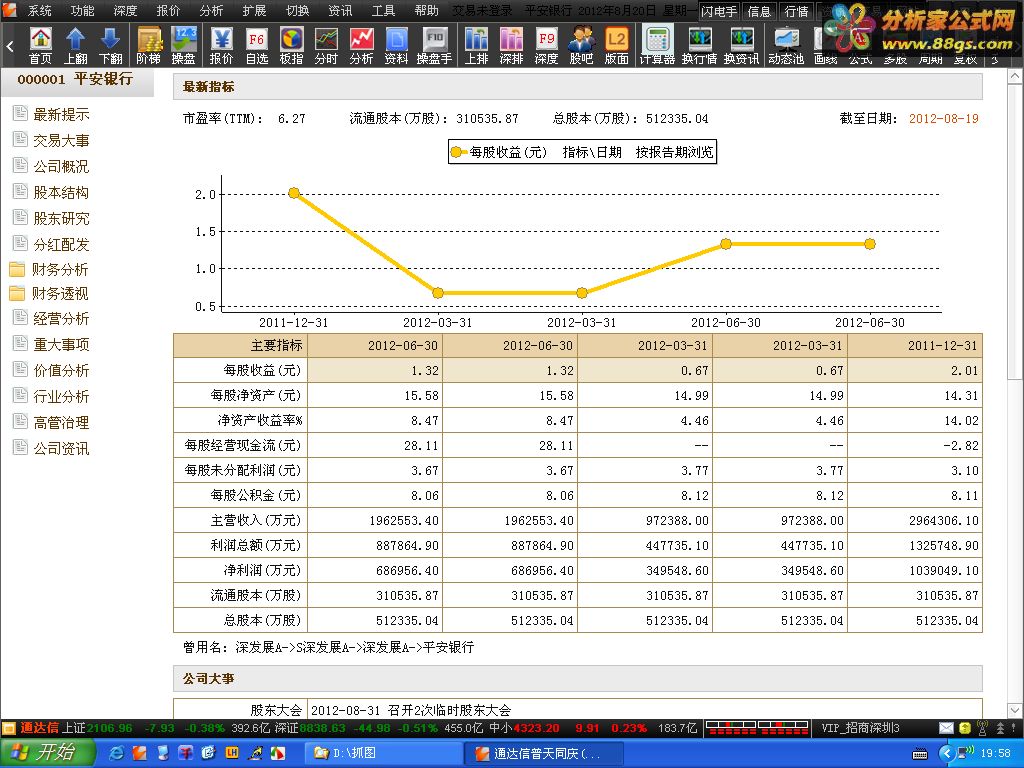
Task: Open 自选 F6 watchlist icon
Action: (257, 45)
